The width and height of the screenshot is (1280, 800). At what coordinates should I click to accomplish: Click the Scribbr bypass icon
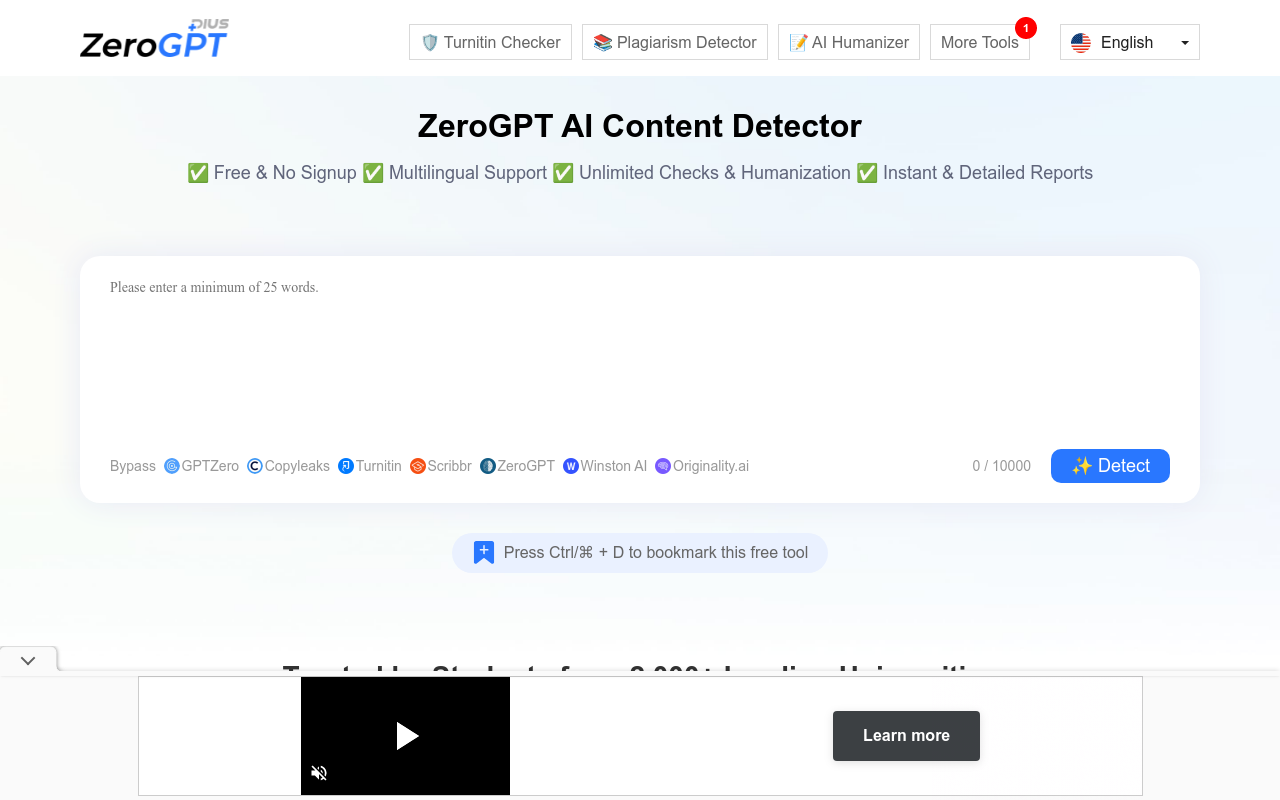(418, 466)
